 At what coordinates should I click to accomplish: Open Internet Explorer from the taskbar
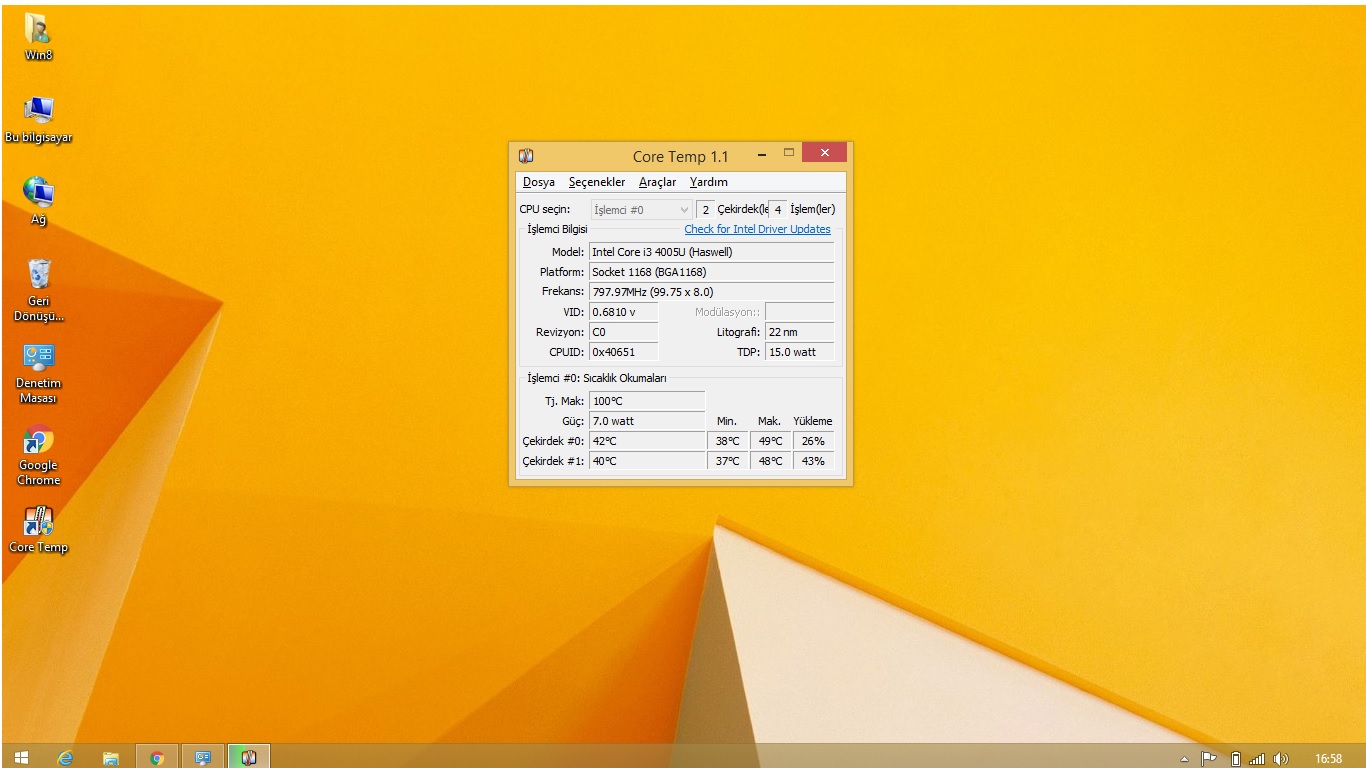click(x=66, y=758)
